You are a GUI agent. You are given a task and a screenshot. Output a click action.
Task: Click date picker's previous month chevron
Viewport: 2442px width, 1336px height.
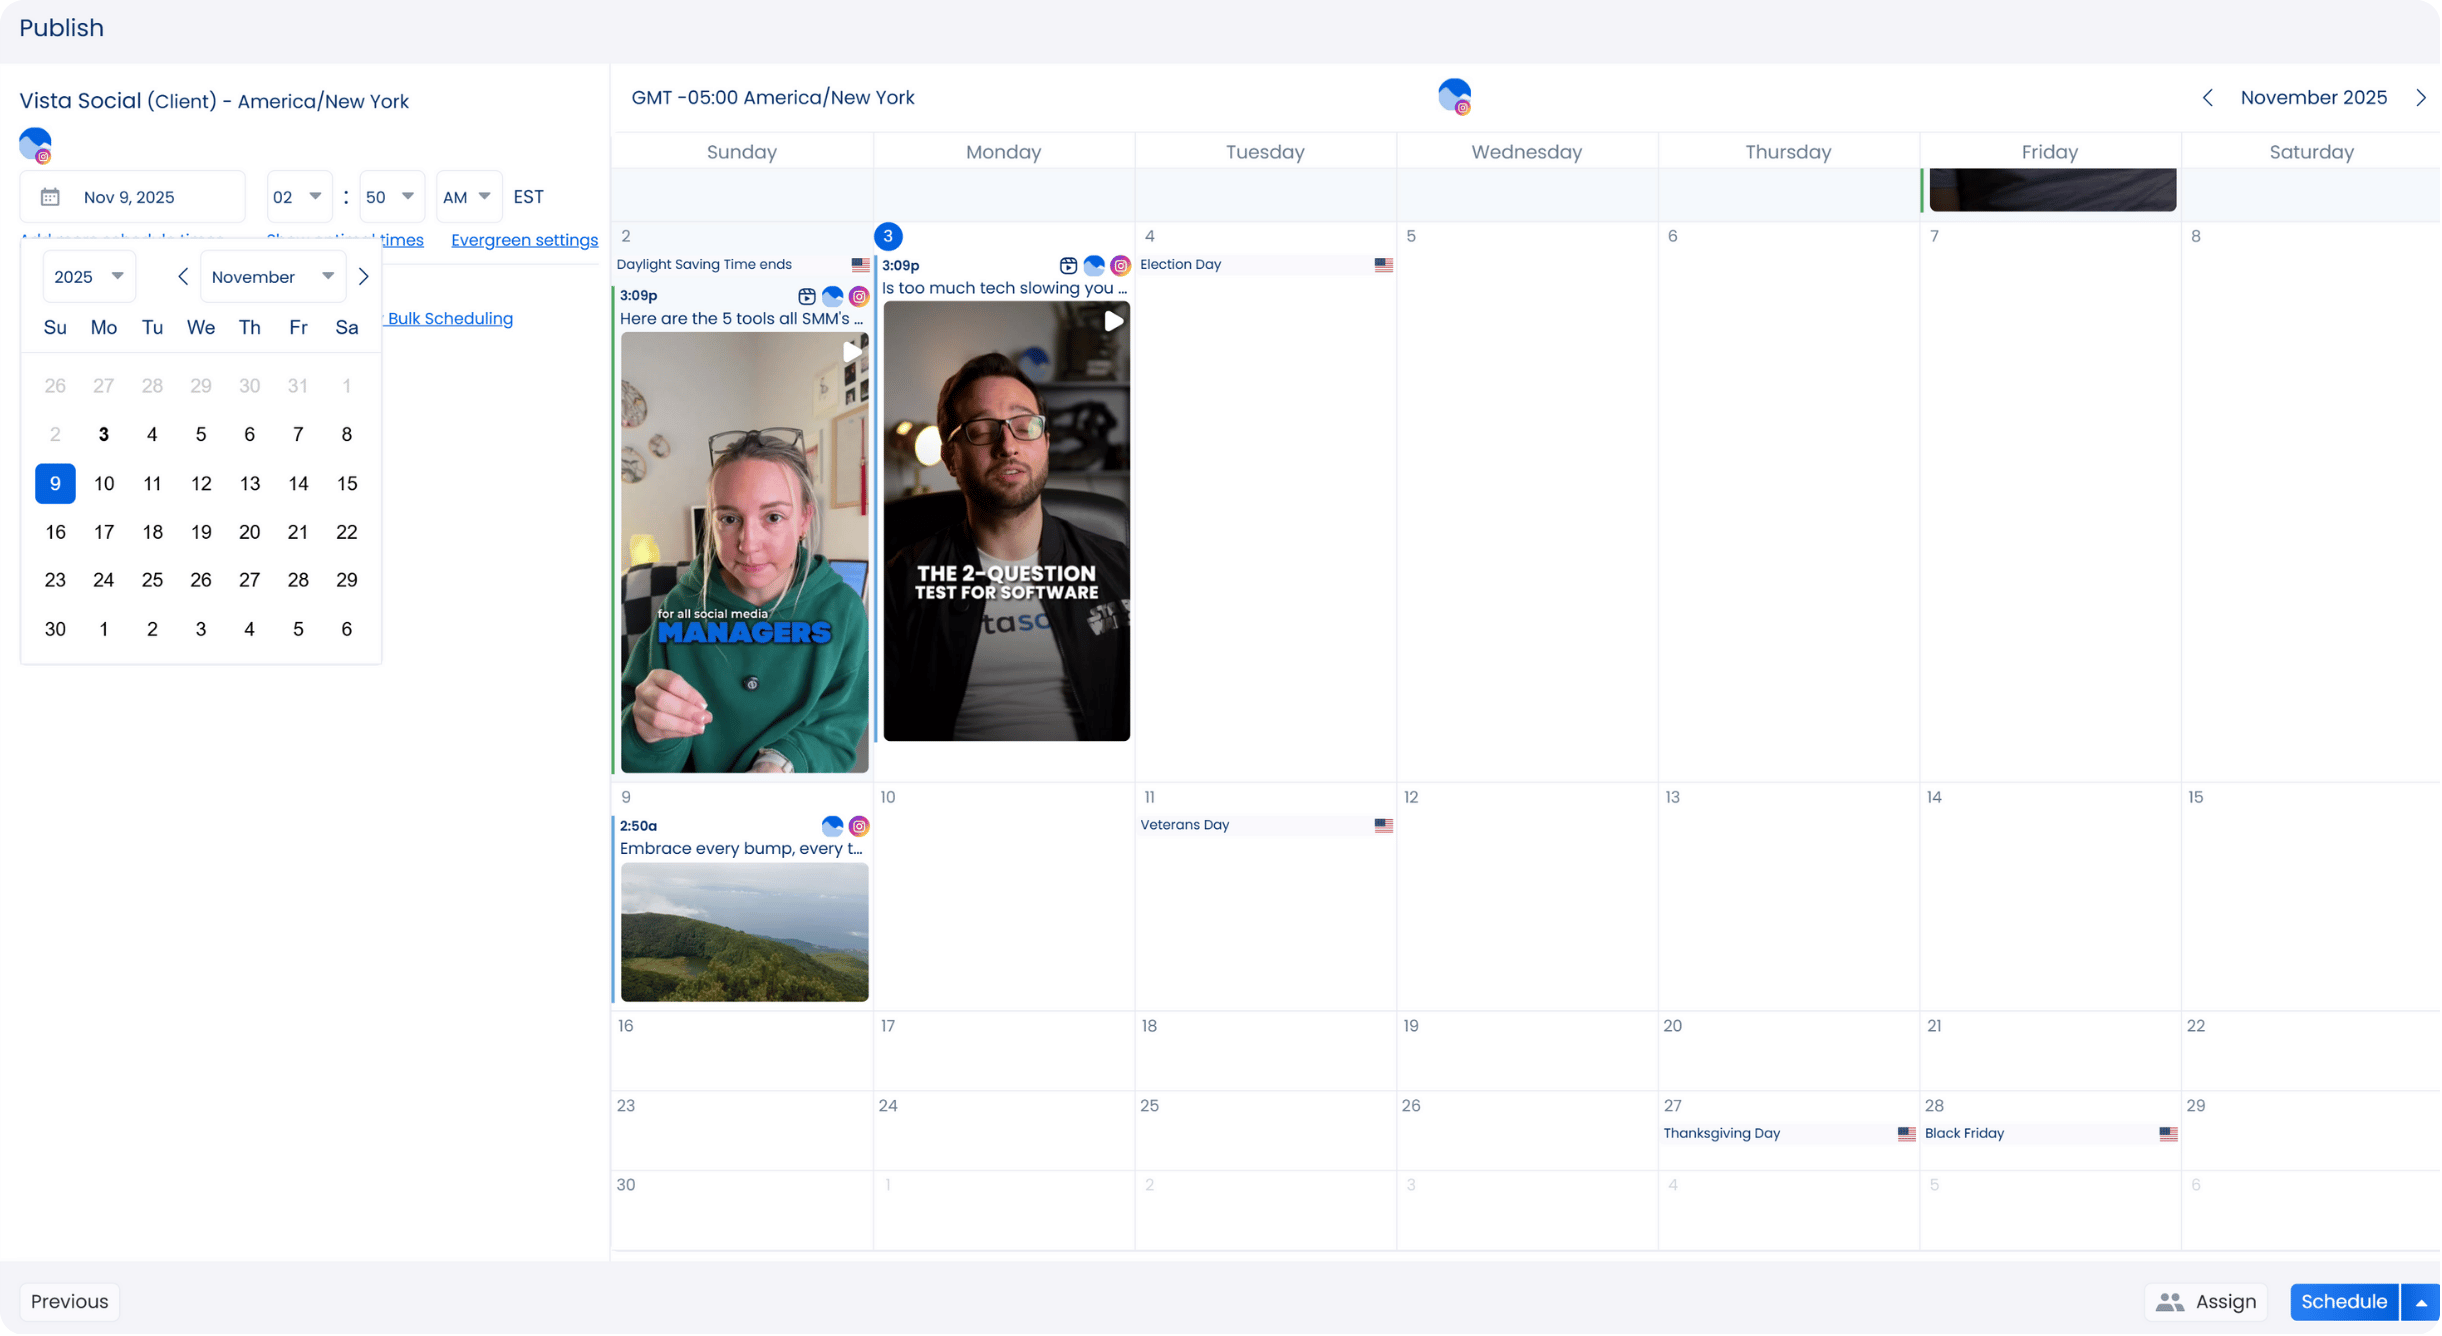(183, 277)
